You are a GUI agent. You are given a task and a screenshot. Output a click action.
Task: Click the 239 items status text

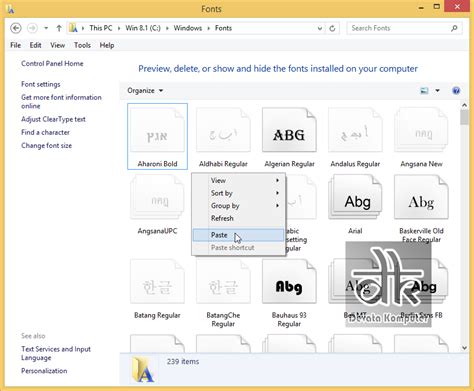tap(183, 361)
